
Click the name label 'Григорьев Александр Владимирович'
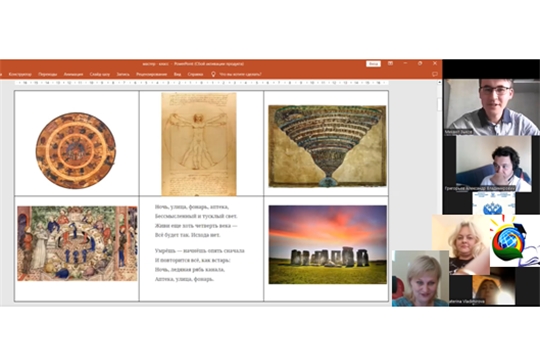[480, 188]
